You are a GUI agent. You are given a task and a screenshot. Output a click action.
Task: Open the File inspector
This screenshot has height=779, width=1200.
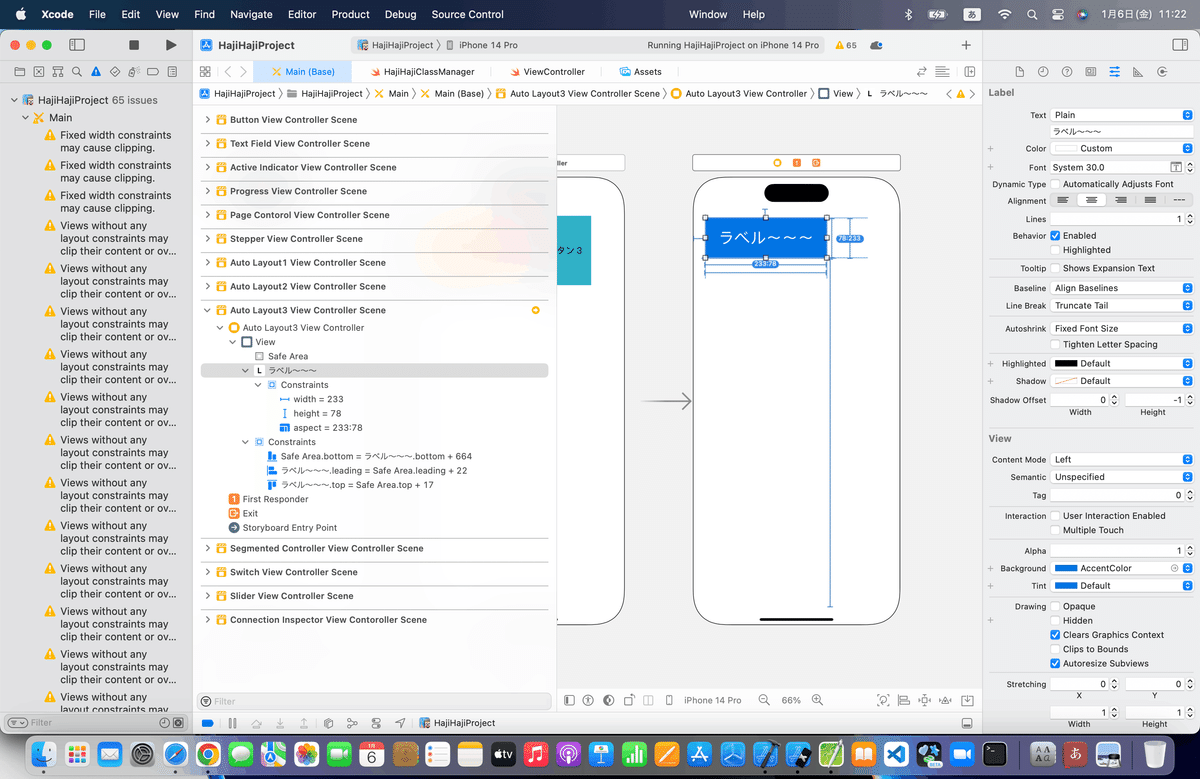pos(1019,72)
